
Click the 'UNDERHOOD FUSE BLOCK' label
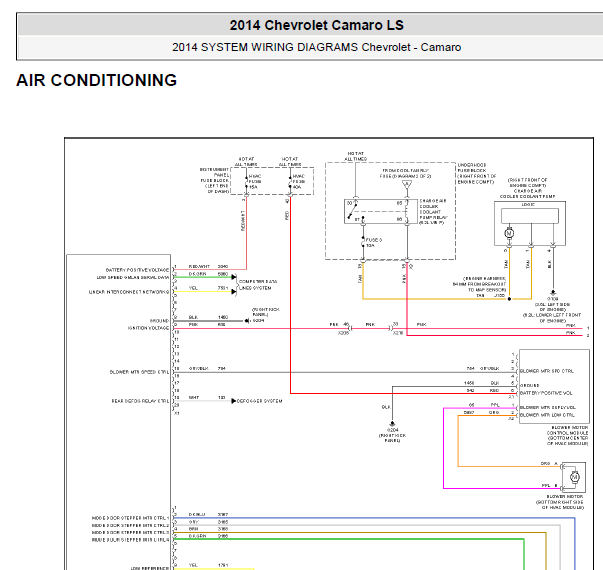(x=476, y=173)
